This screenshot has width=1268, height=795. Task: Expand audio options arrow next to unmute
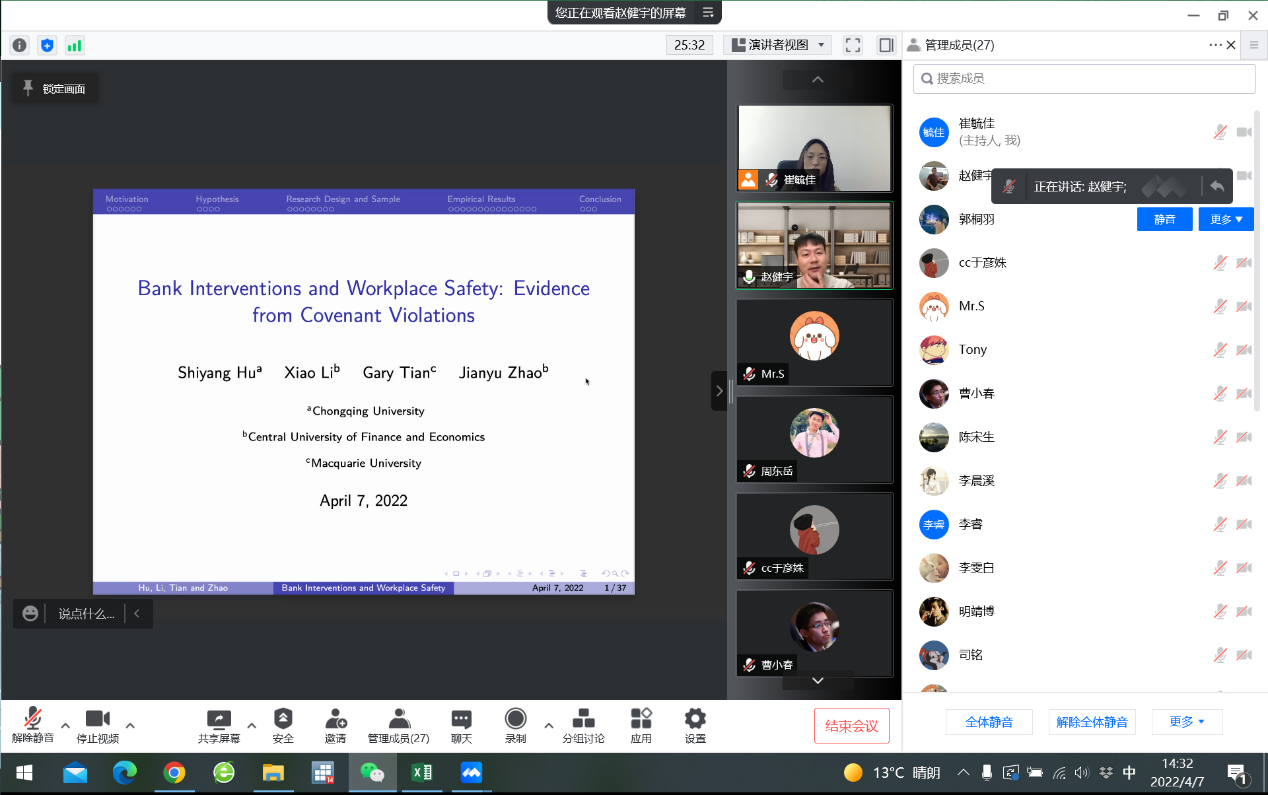click(65, 726)
